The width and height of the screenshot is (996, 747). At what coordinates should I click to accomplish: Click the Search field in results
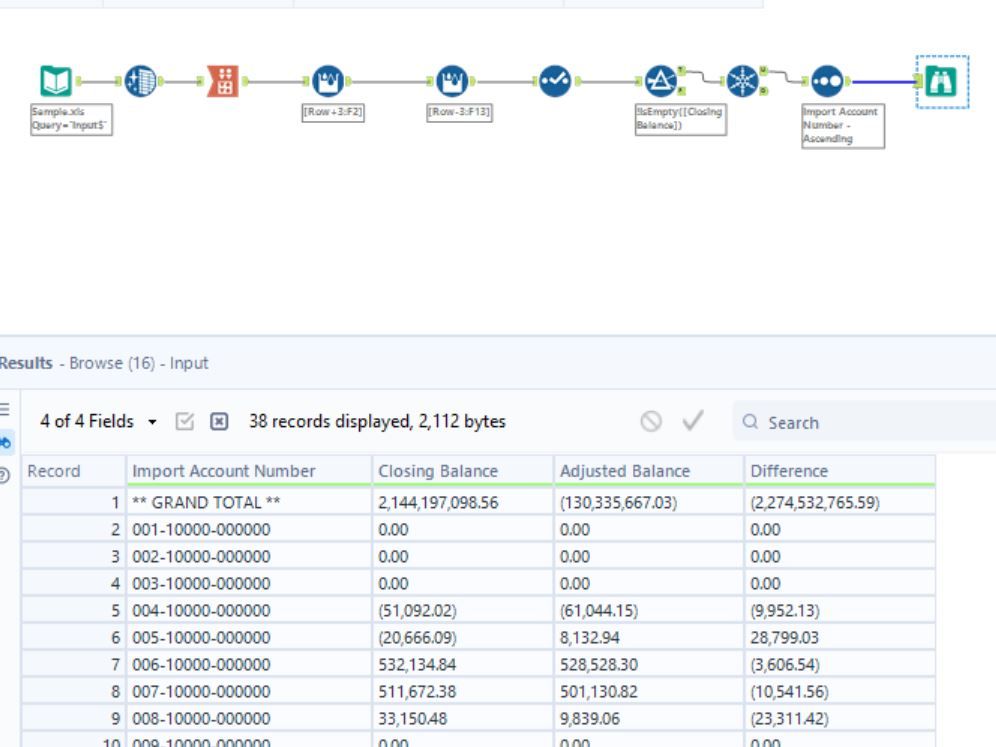coord(864,422)
